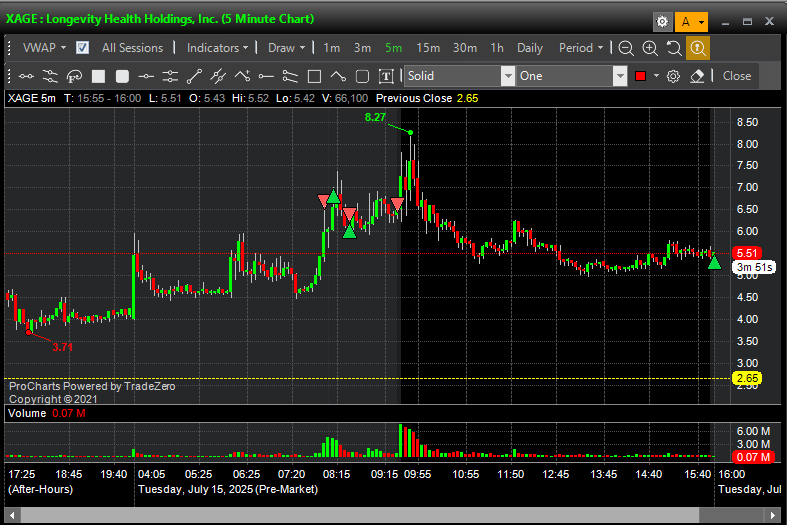Open the One line width combo box
Image resolution: width=787 pixels, height=525 pixels.
tap(571, 76)
